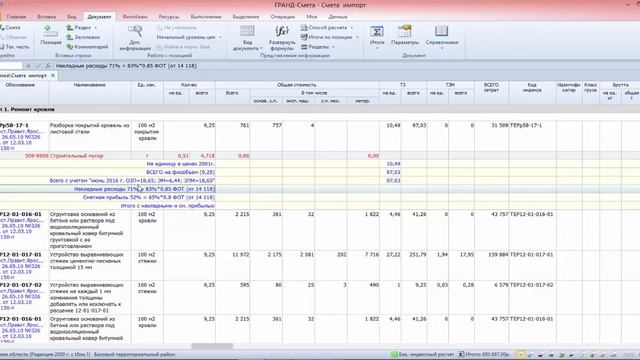Select the Р12-01-017-02 position code

[x=21, y=285]
